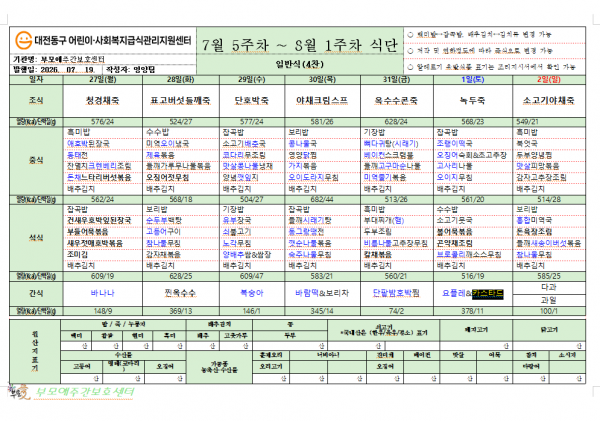Click lunch dish '오이도라지무침'
Viewport: 600px width, 421px height.
click(x=313, y=178)
